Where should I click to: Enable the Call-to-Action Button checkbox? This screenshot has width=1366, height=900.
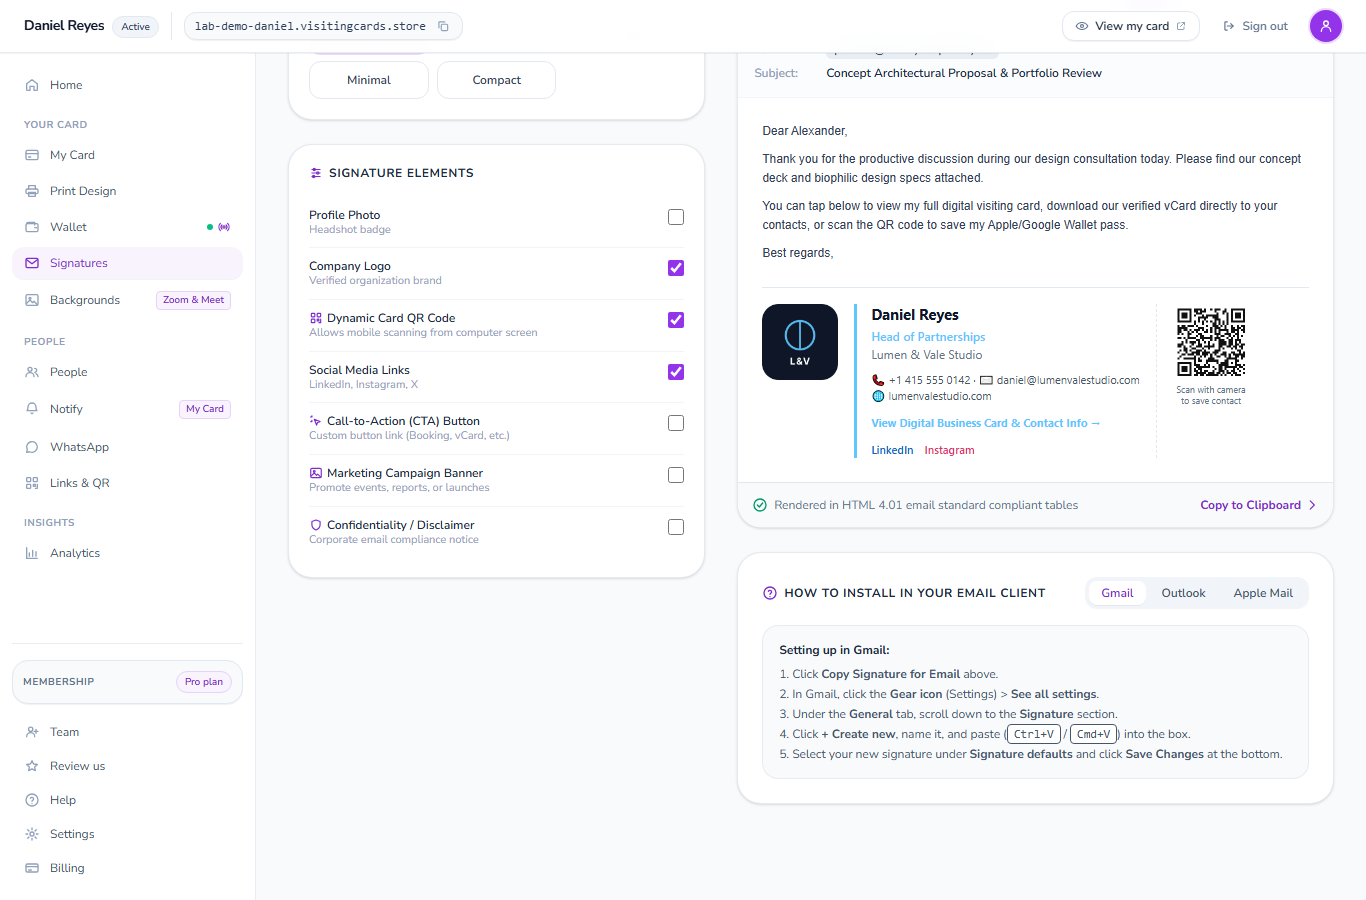pos(676,423)
